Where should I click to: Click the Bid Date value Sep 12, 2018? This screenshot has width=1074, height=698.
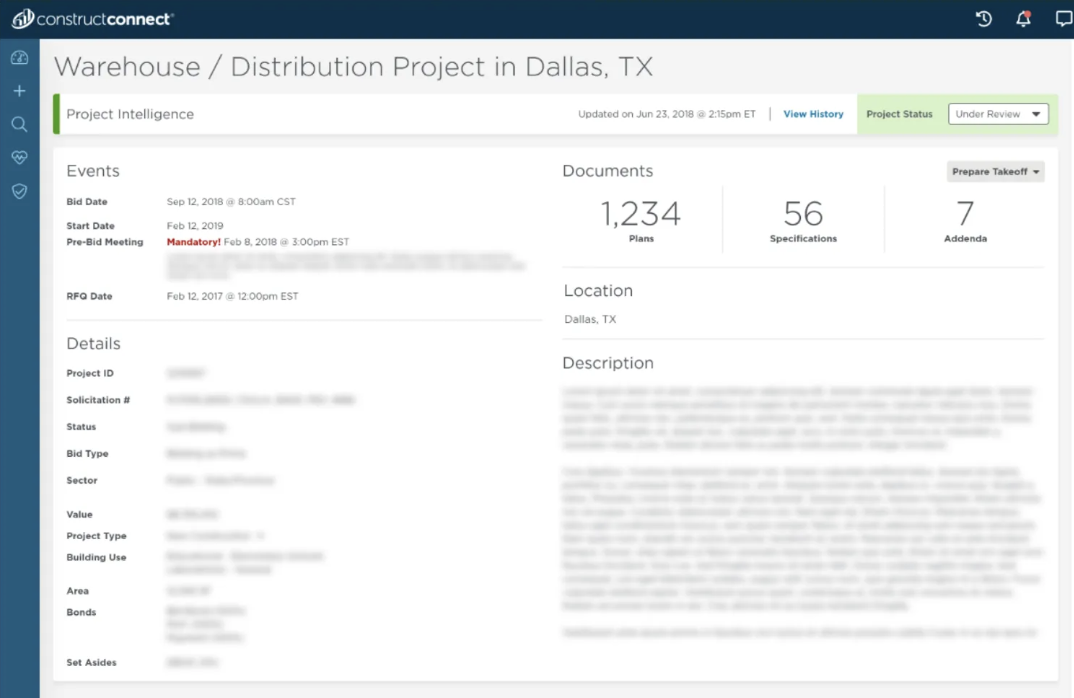[x=231, y=202]
